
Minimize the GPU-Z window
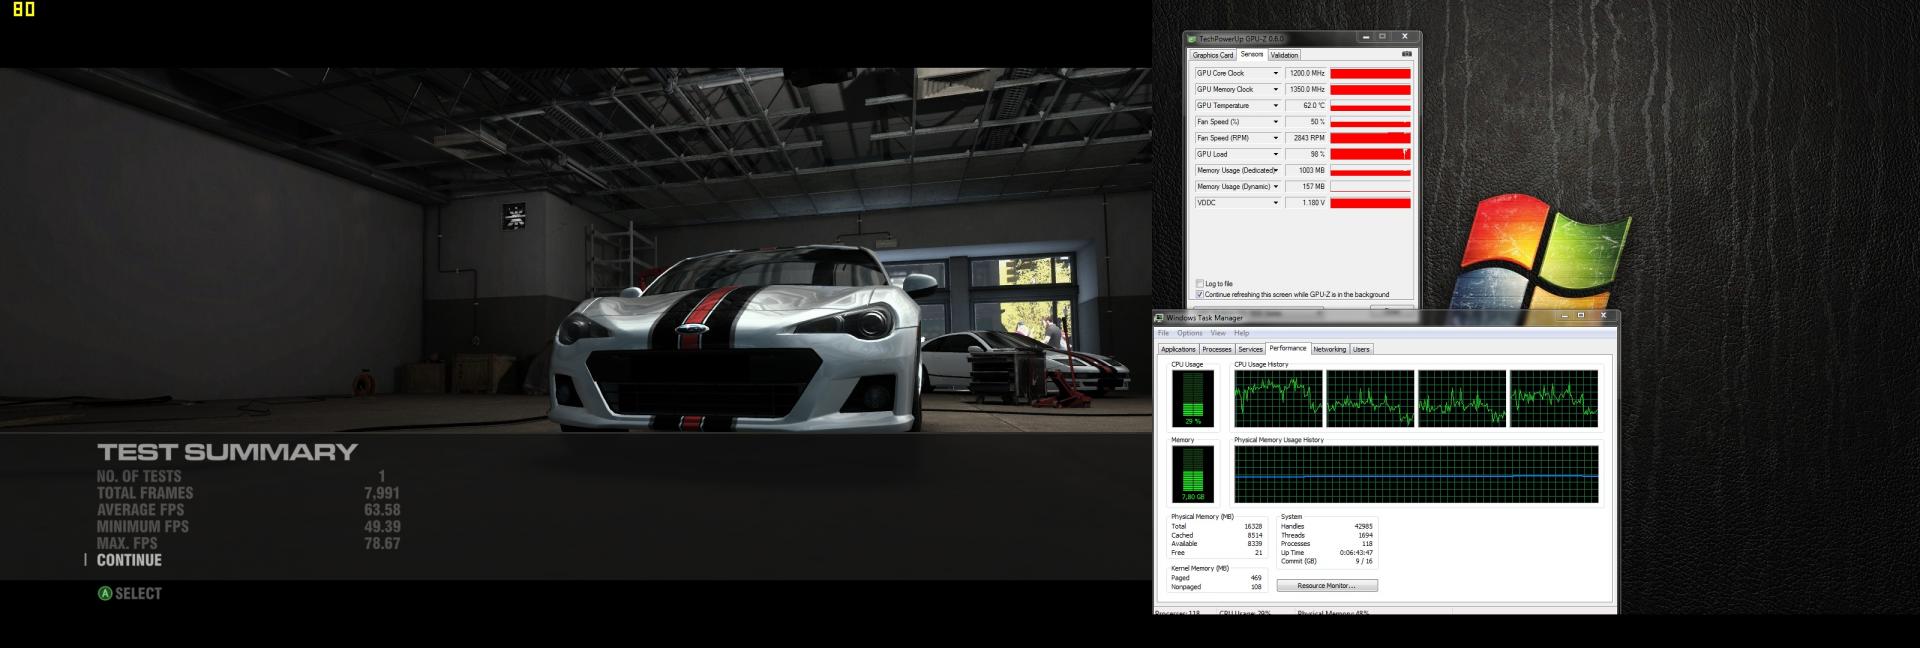(1364, 37)
